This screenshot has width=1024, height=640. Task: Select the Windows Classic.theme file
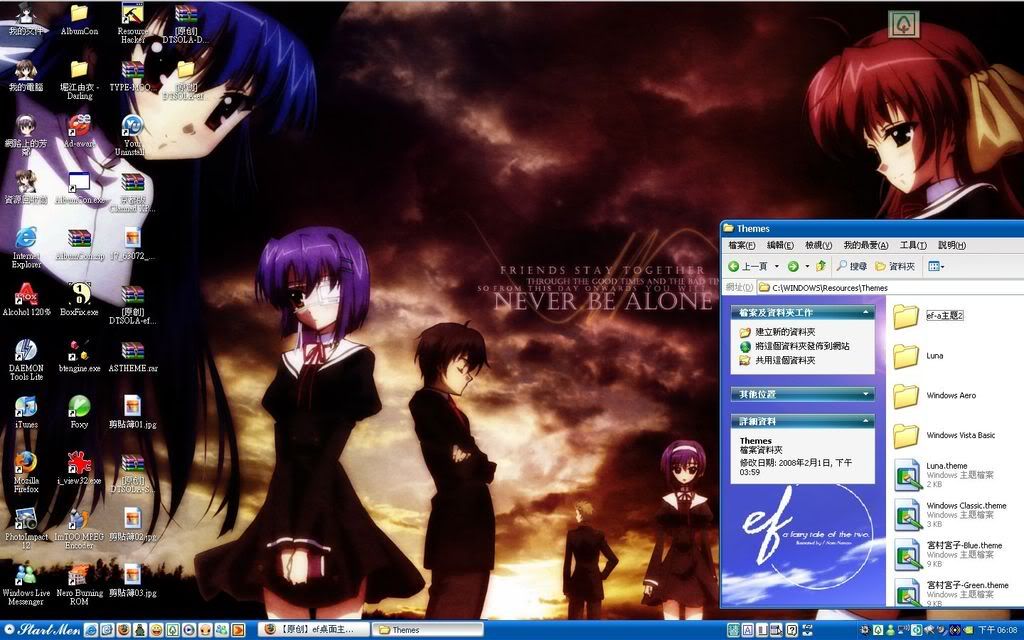[x=950, y=515]
